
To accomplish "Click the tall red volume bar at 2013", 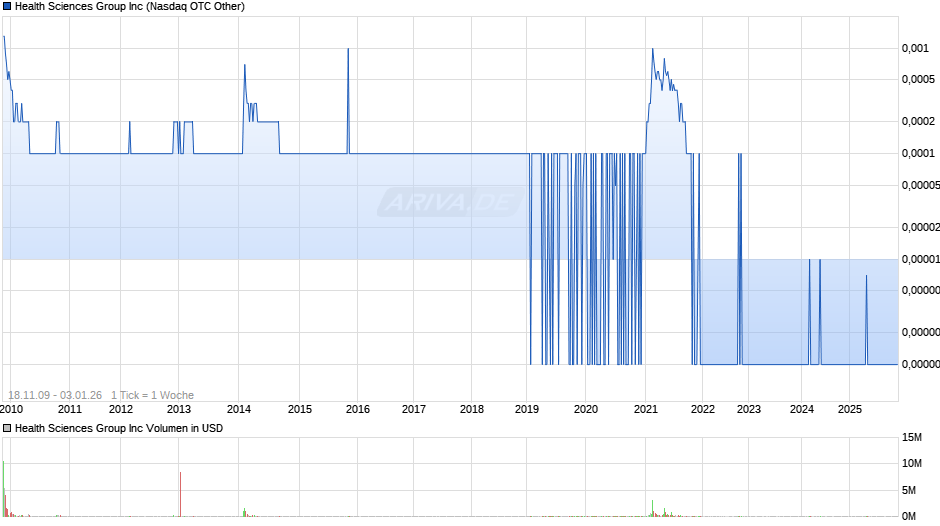I will [180, 494].
